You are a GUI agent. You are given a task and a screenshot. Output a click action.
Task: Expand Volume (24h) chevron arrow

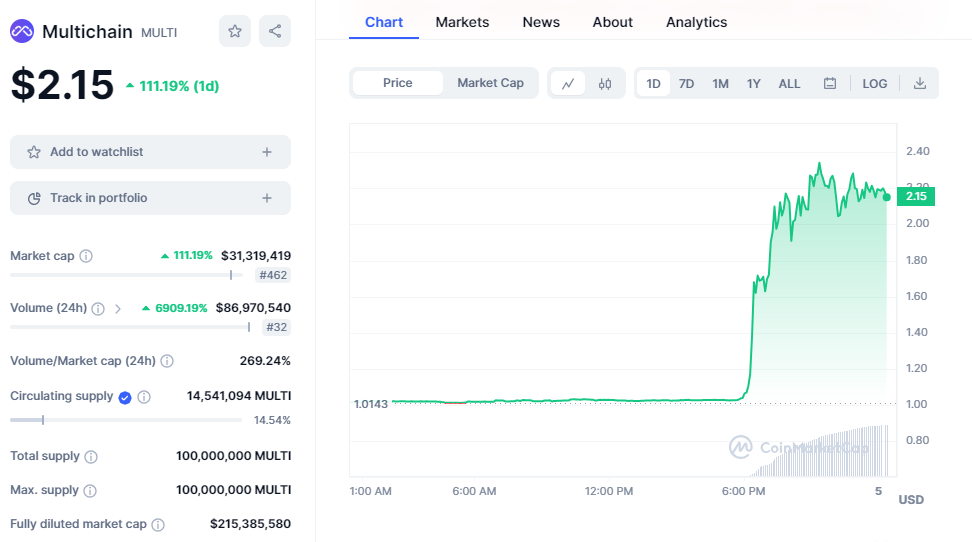(118, 308)
